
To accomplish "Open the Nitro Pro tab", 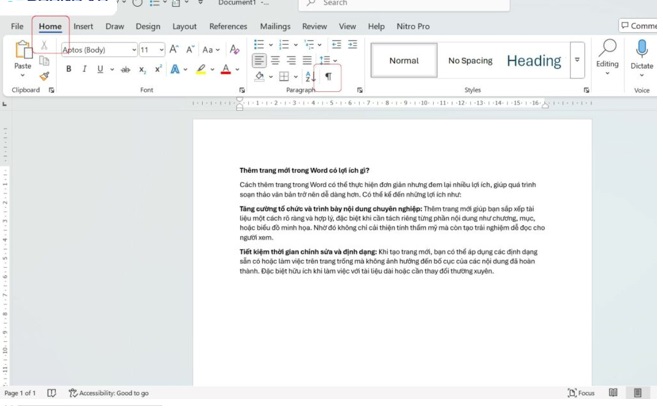I will pyautogui.click(x=413, y=26).
